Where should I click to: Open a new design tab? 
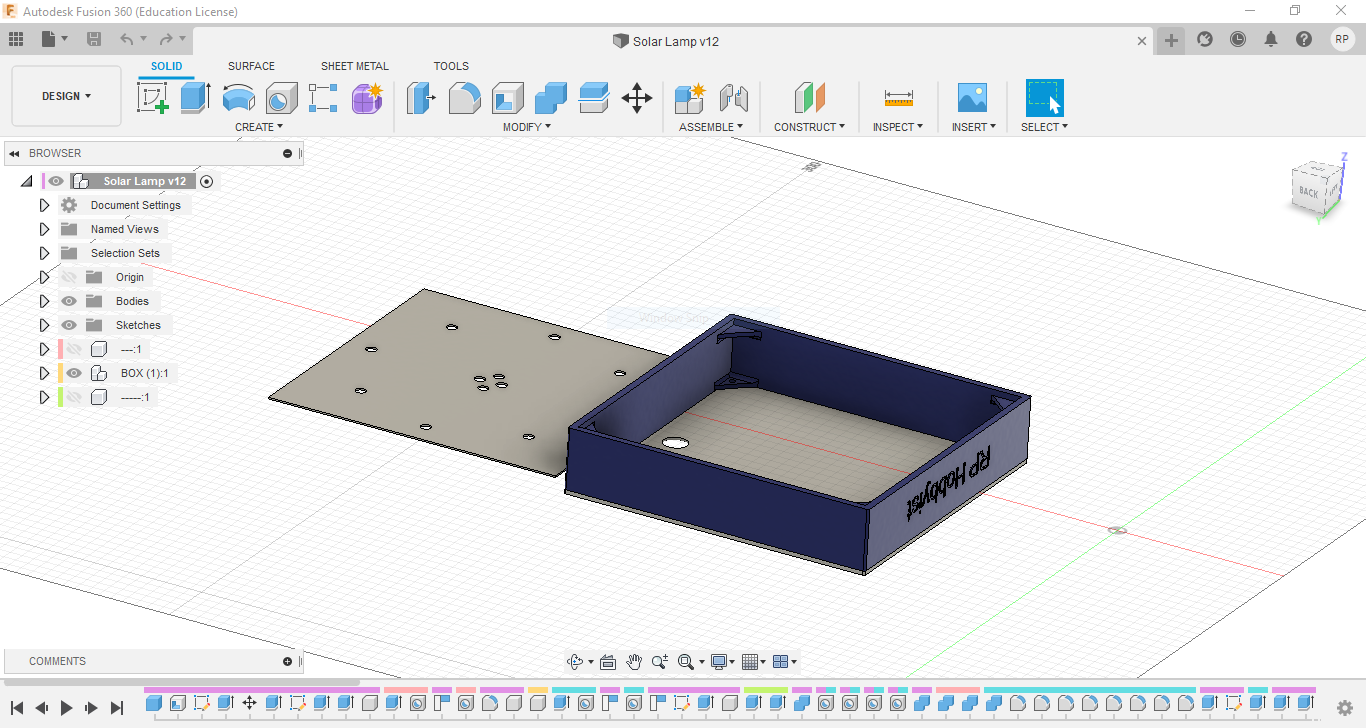tap(1171, 40)
